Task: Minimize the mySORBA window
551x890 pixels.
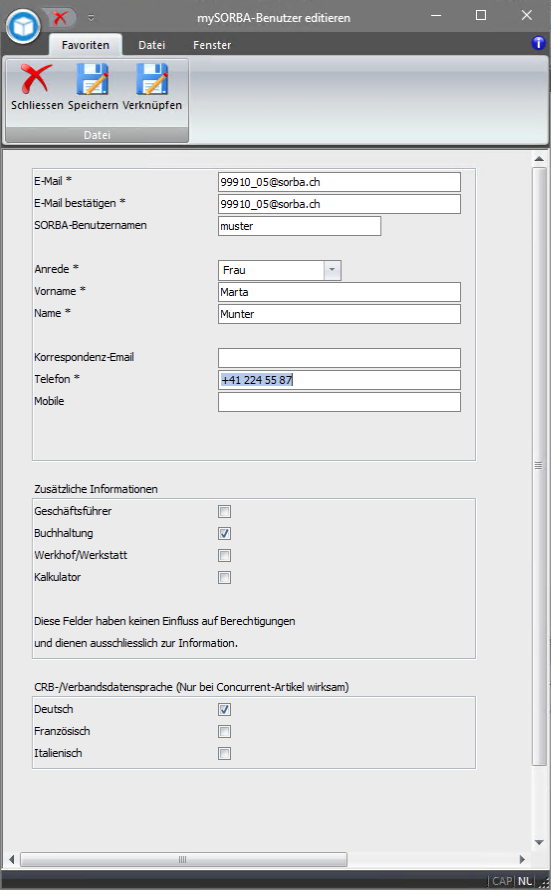Action: click(x=436, y=15)
